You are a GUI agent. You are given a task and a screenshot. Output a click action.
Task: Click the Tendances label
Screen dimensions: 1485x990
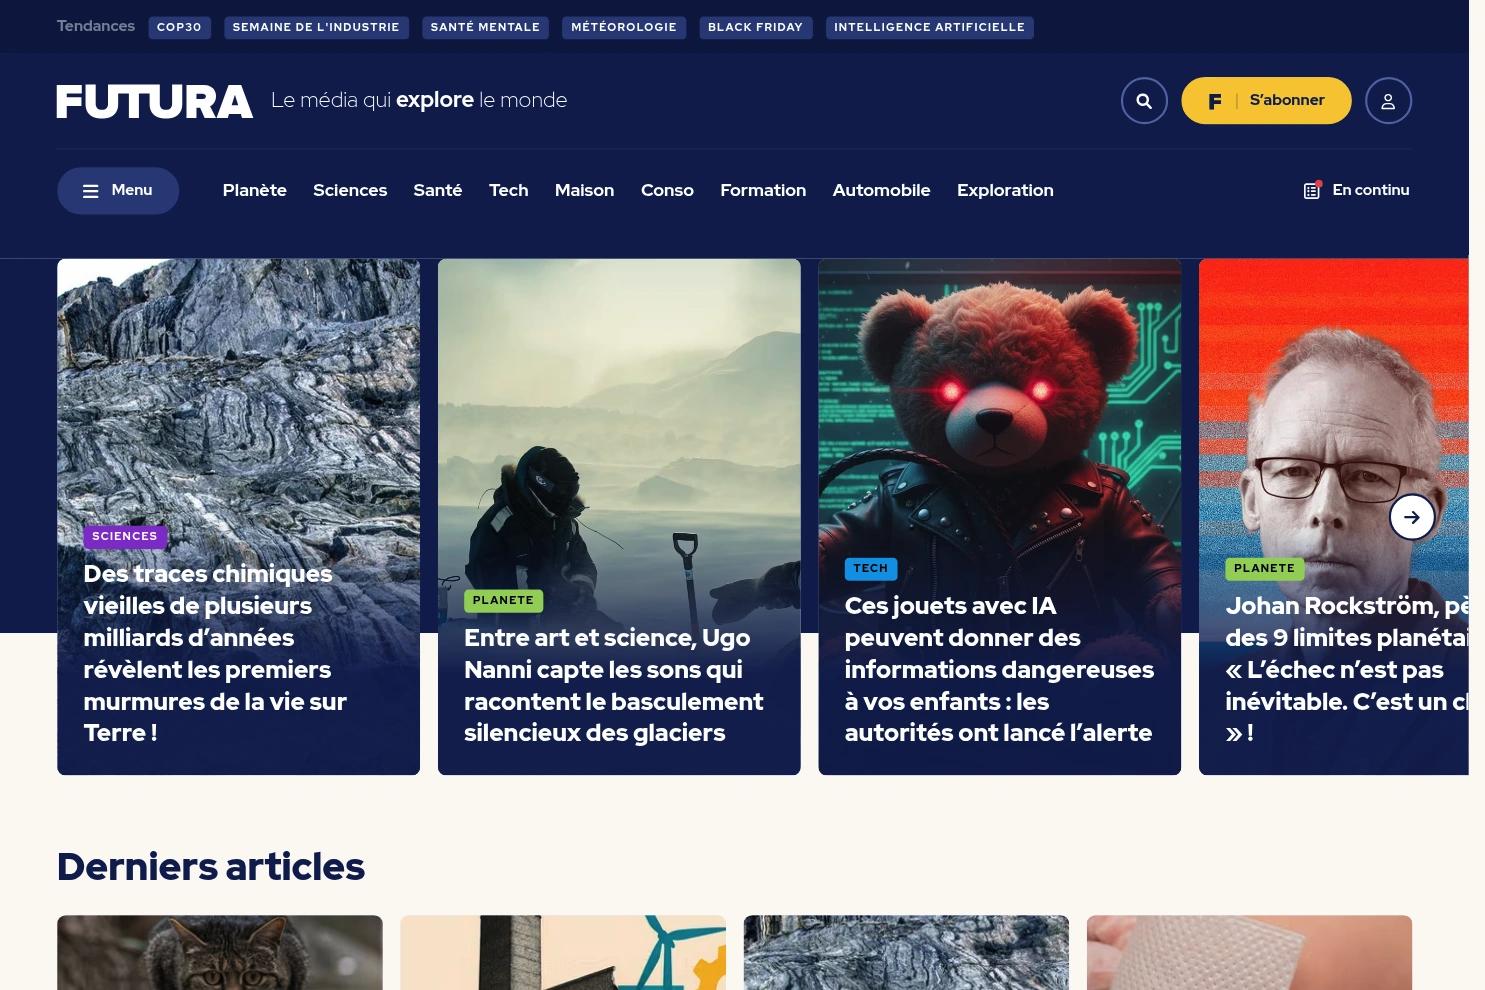pyautogui.click(x=96, y=26)
